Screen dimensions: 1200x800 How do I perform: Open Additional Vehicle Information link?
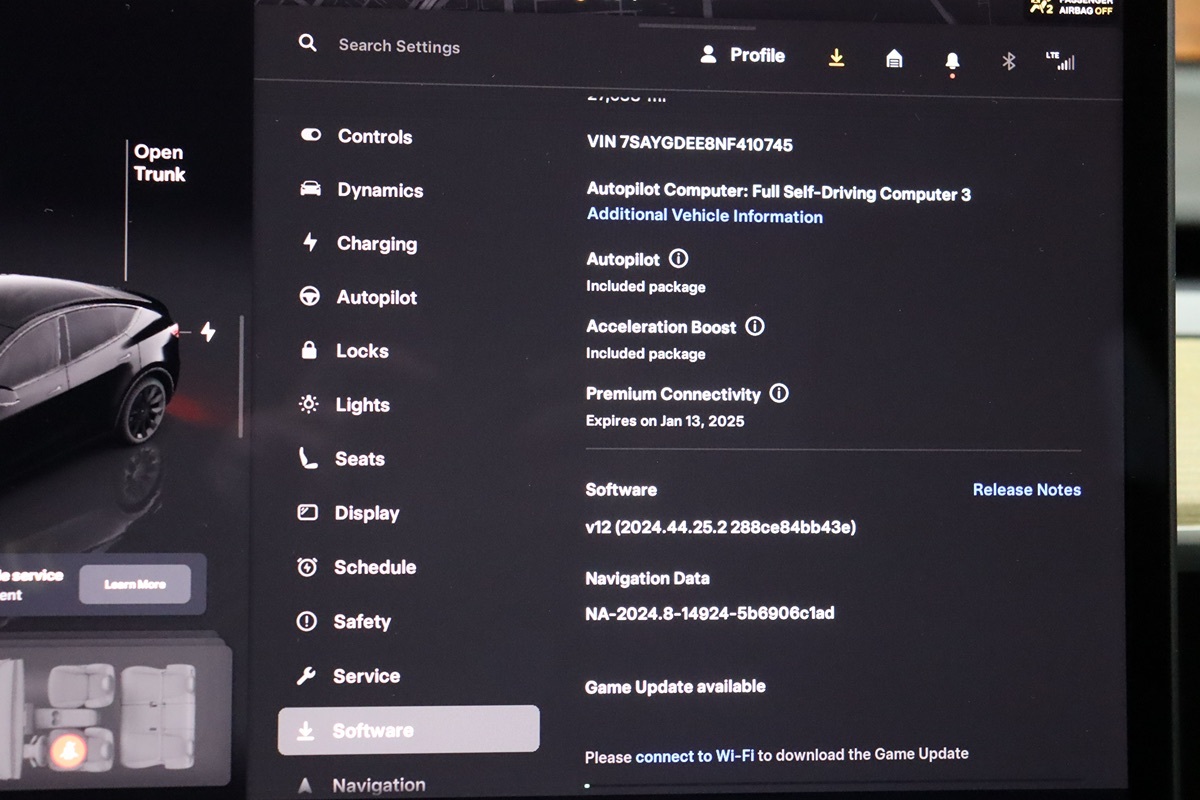[704, 216]
